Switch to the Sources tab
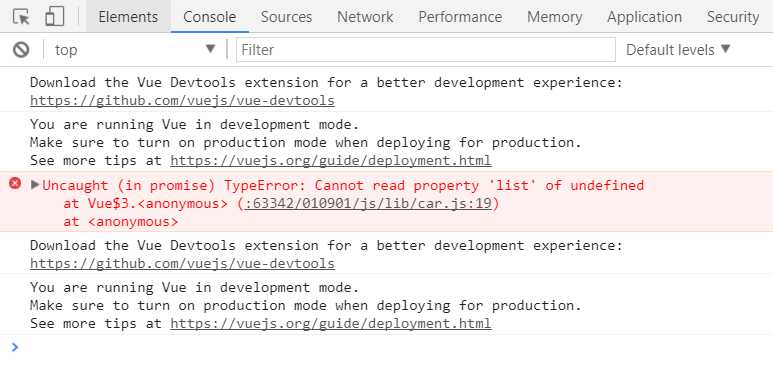This screenshot has width=773, height=384. (x=286, y=17)
